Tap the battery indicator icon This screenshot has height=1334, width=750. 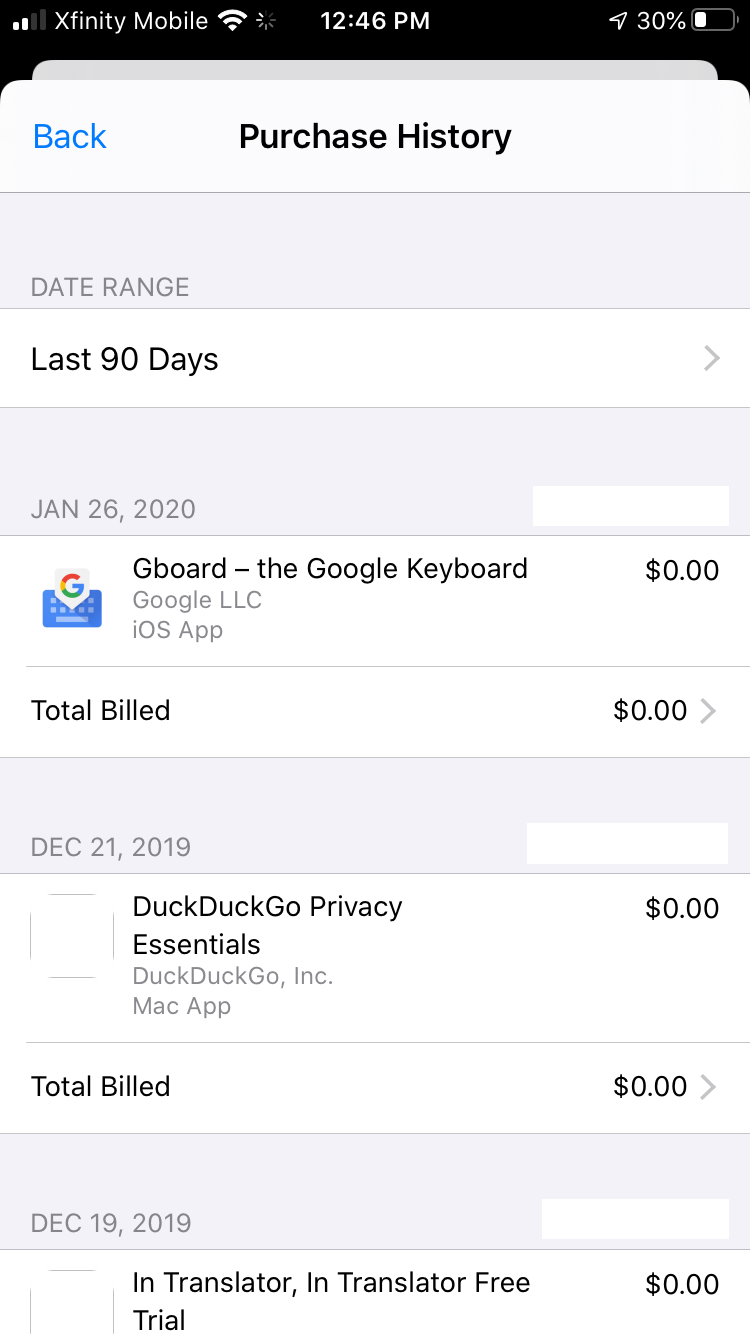click(714, 21)
